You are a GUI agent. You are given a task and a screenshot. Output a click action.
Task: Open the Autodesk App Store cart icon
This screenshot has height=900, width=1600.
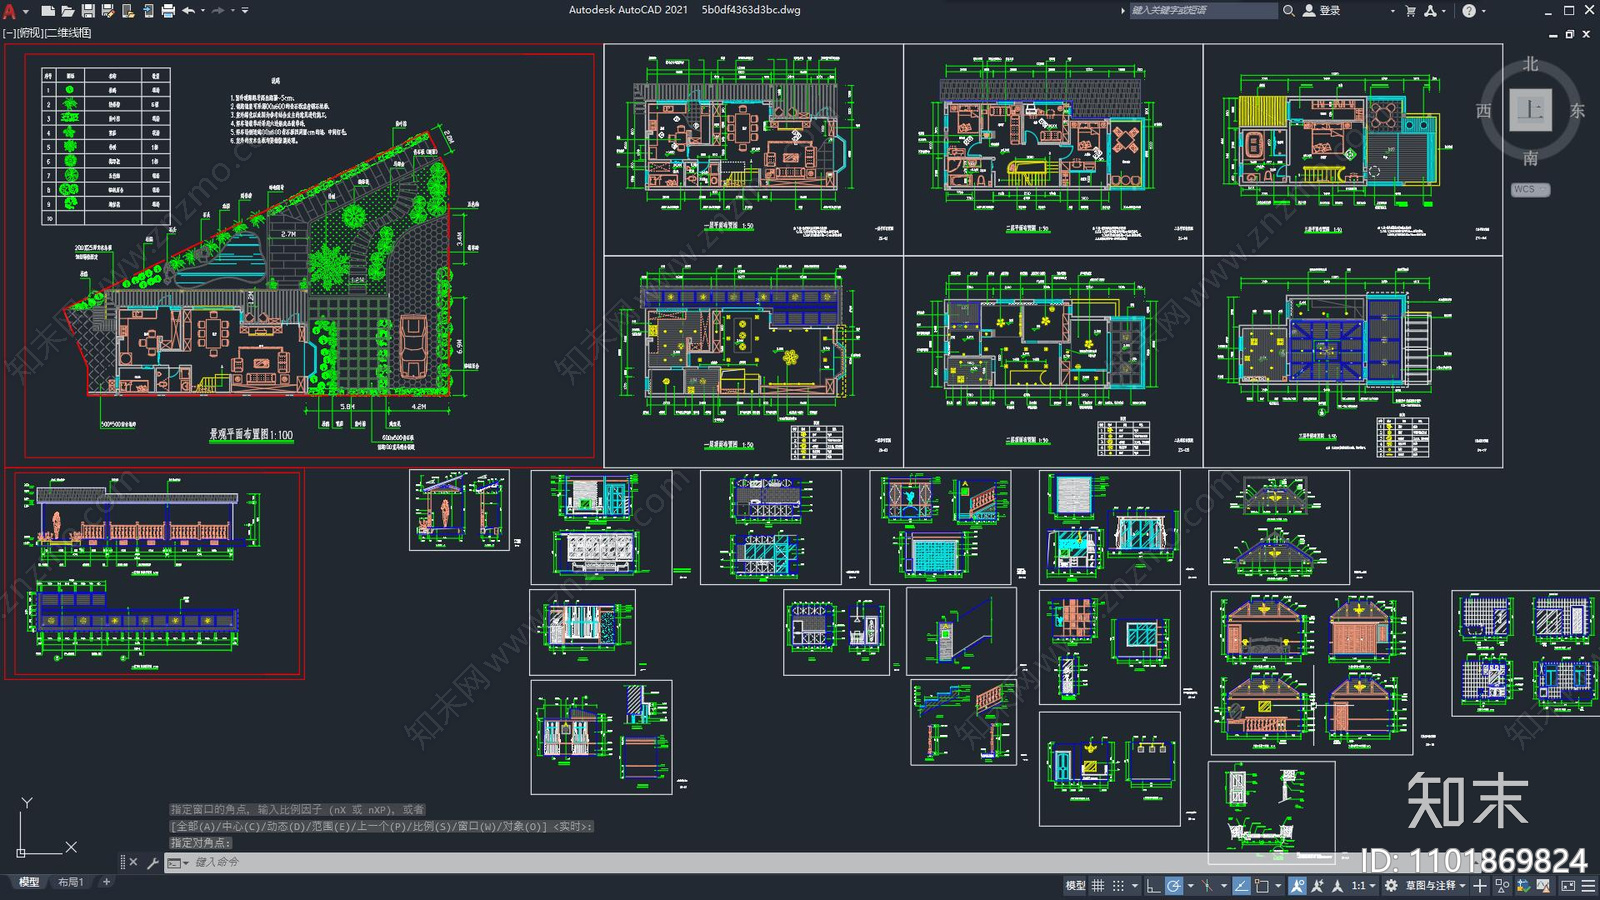tap(1411, 11)
